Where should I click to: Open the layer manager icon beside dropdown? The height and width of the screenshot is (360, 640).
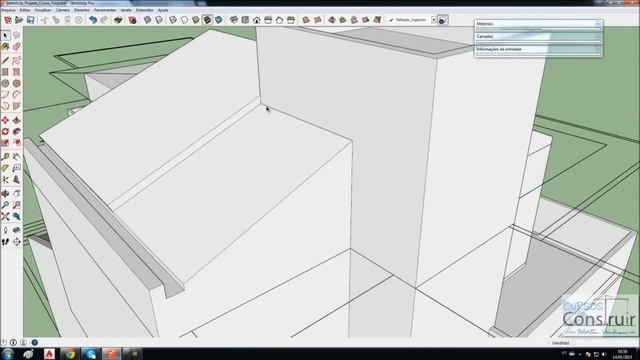click(x=442, y=20)
